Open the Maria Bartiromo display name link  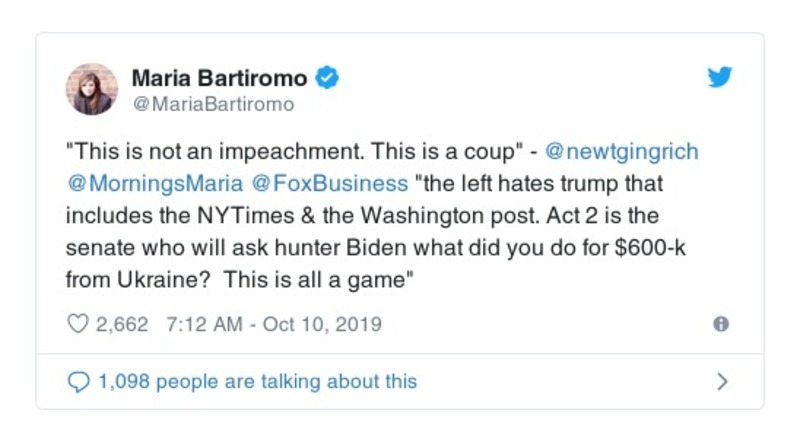click(x=221, y=78)
